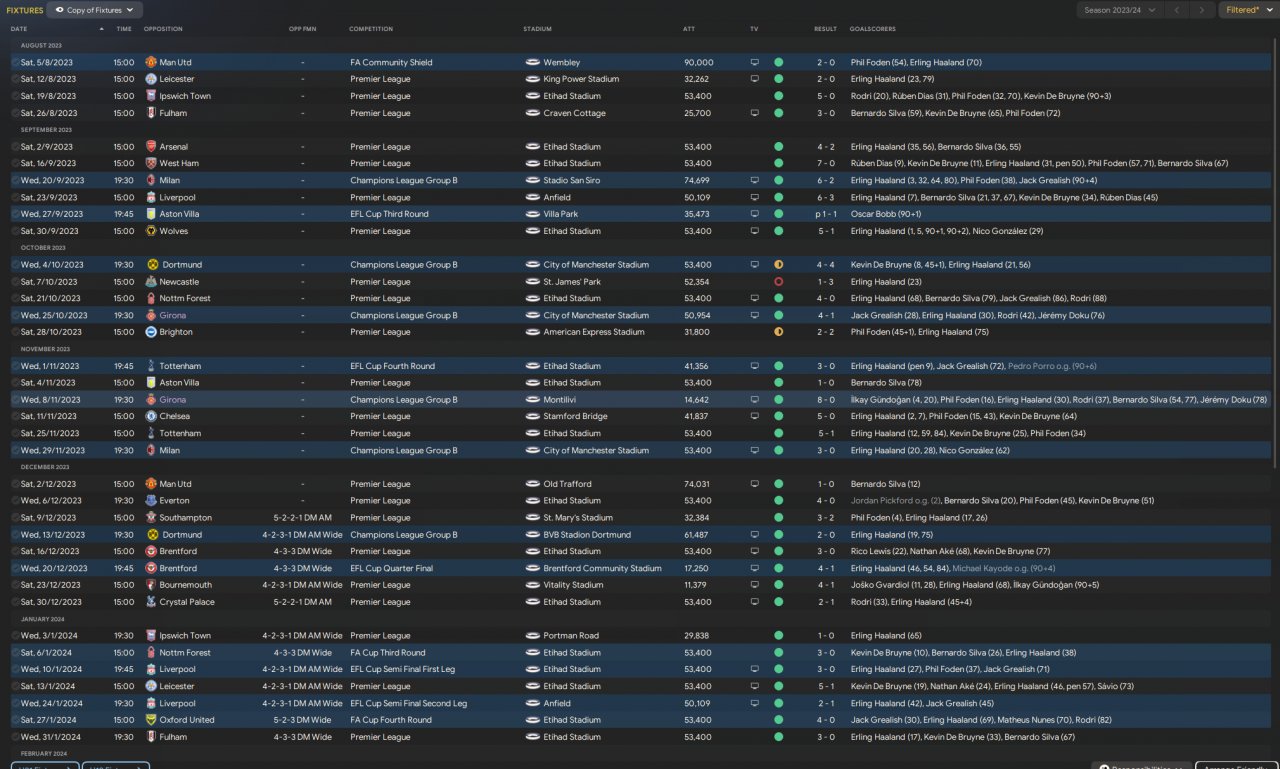The height and width of the screenshot is (769, 1280).
Task: Click the Everton club badge
Action: [151, 501]
